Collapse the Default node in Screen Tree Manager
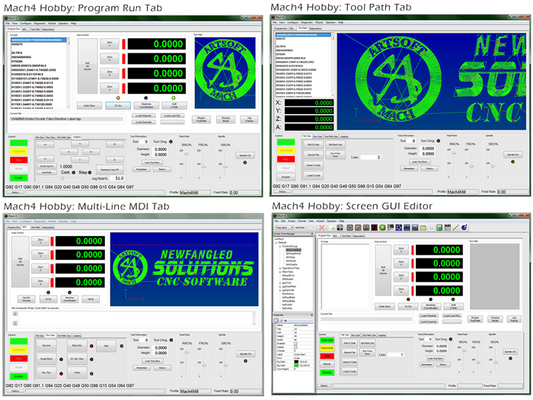This screenshot has width=533, height=400. [x=276, y=243]
